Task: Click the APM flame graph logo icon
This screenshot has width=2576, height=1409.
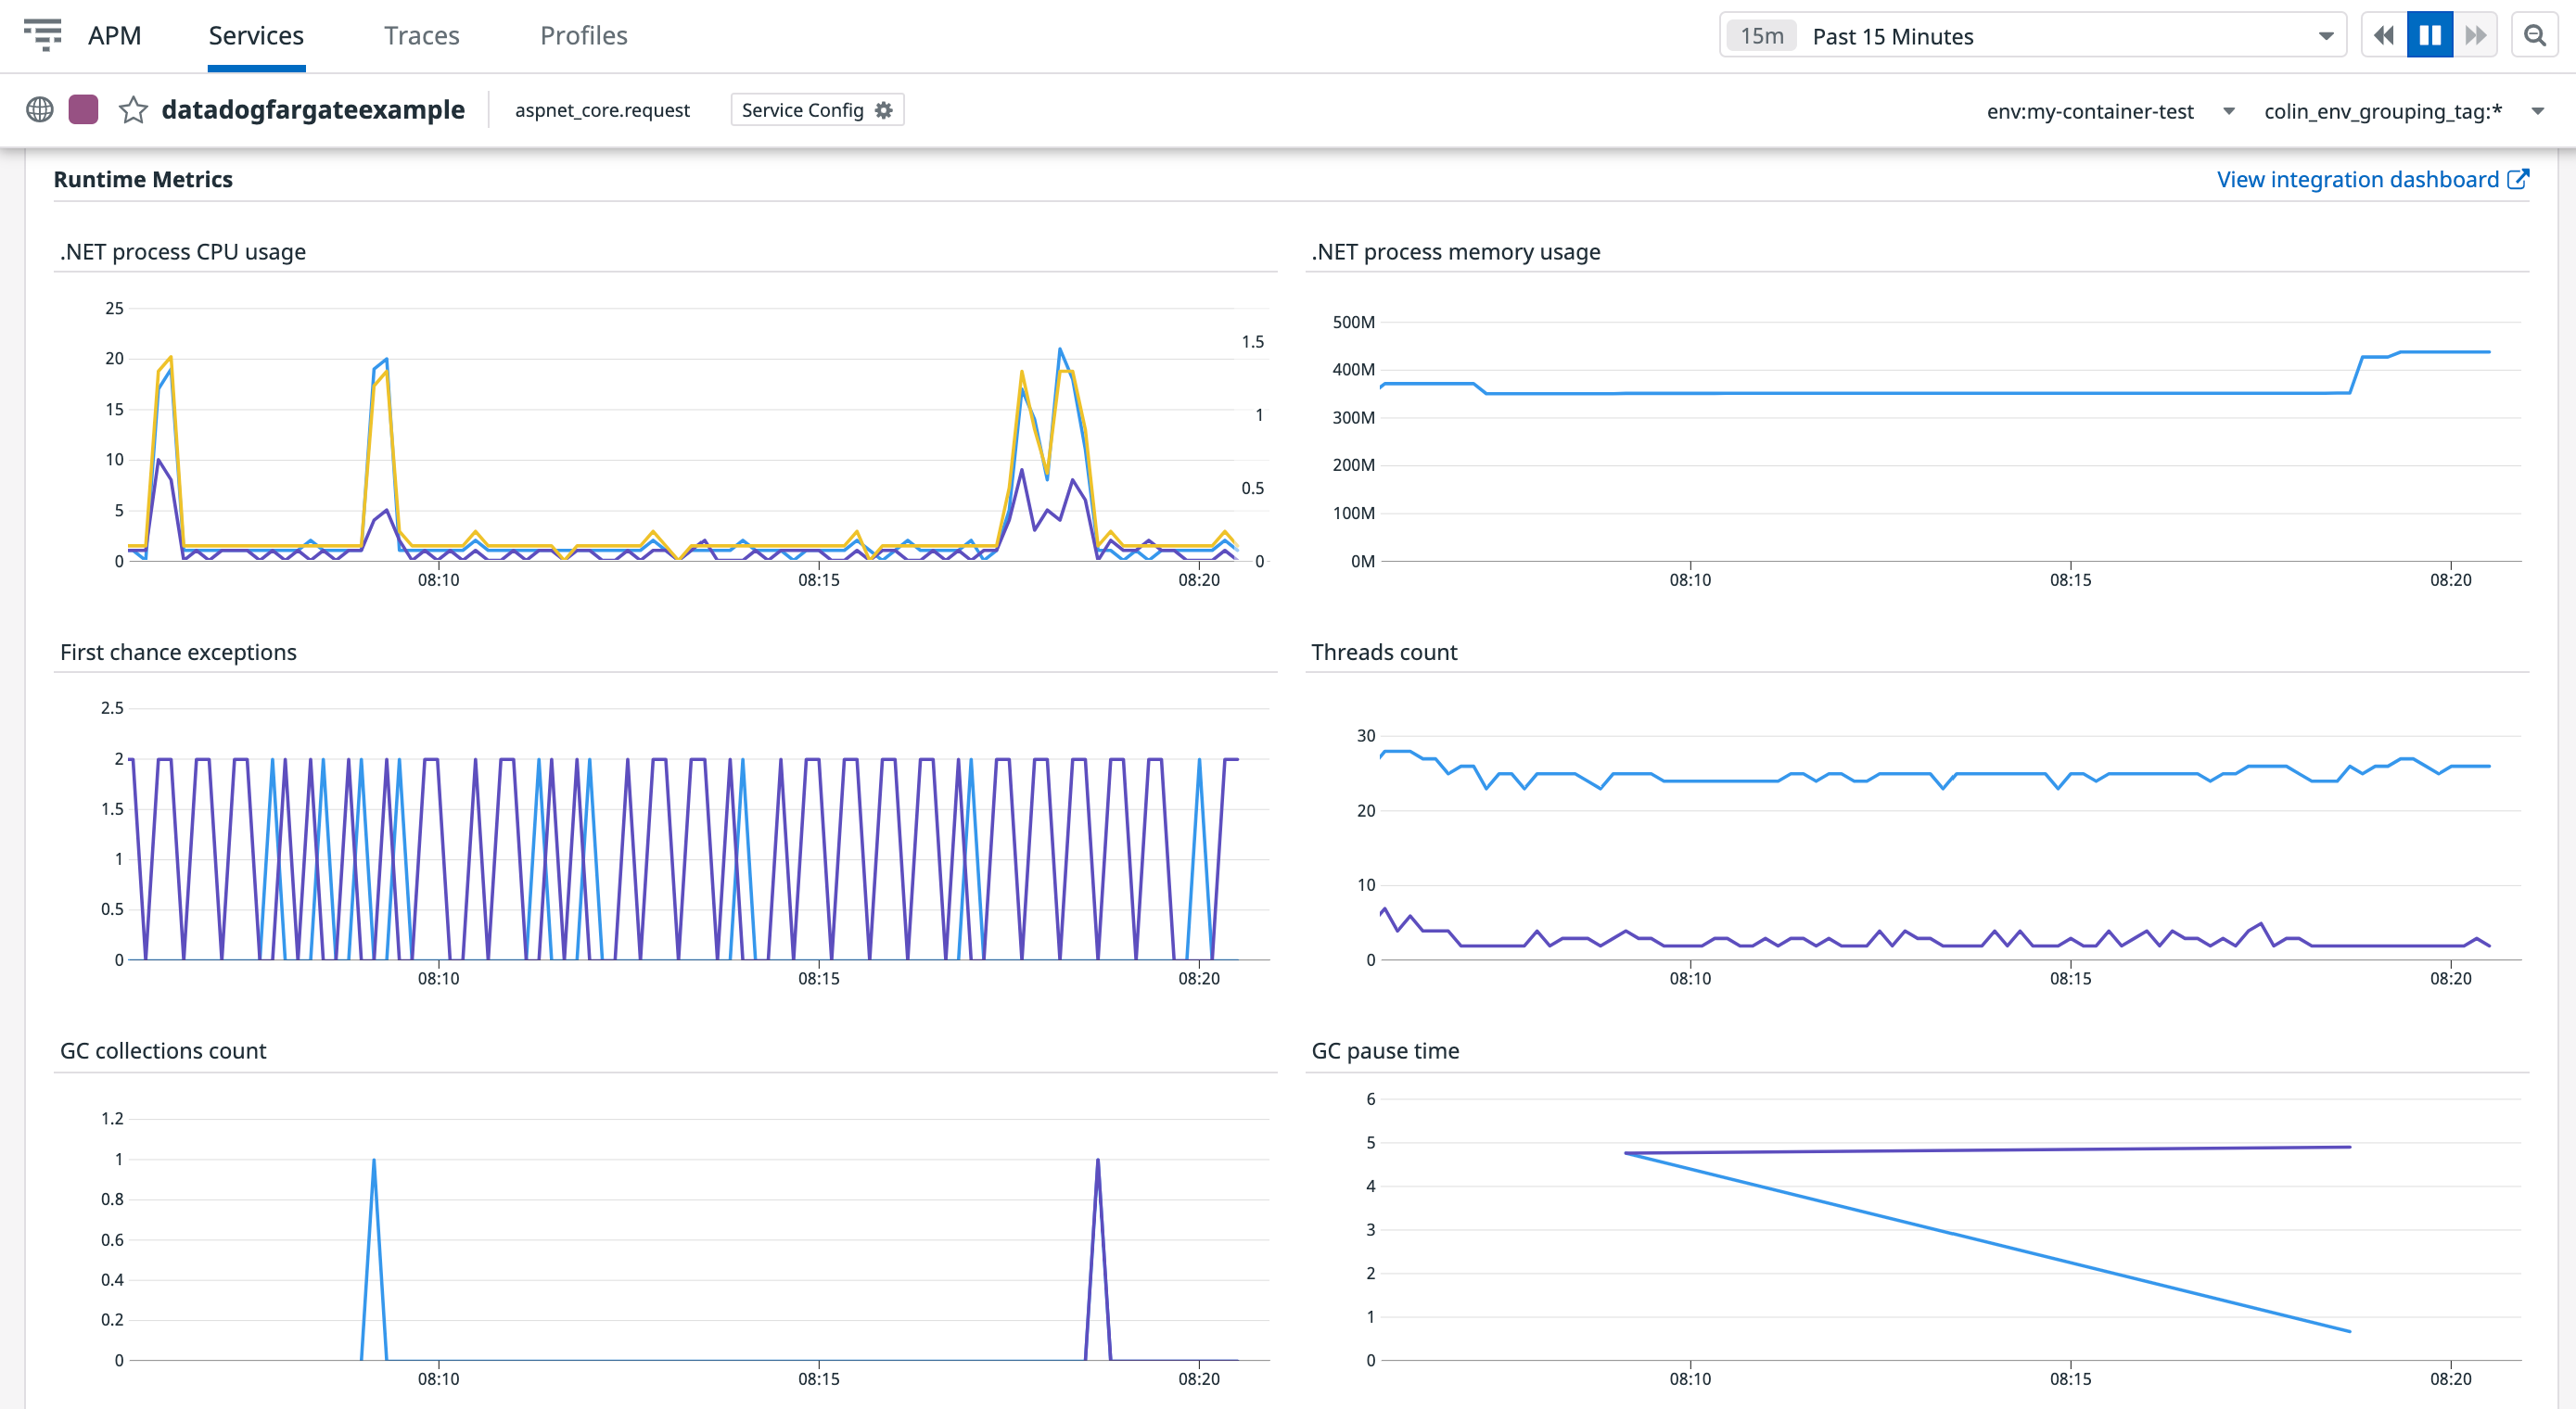Action: (x=44, y=35)
